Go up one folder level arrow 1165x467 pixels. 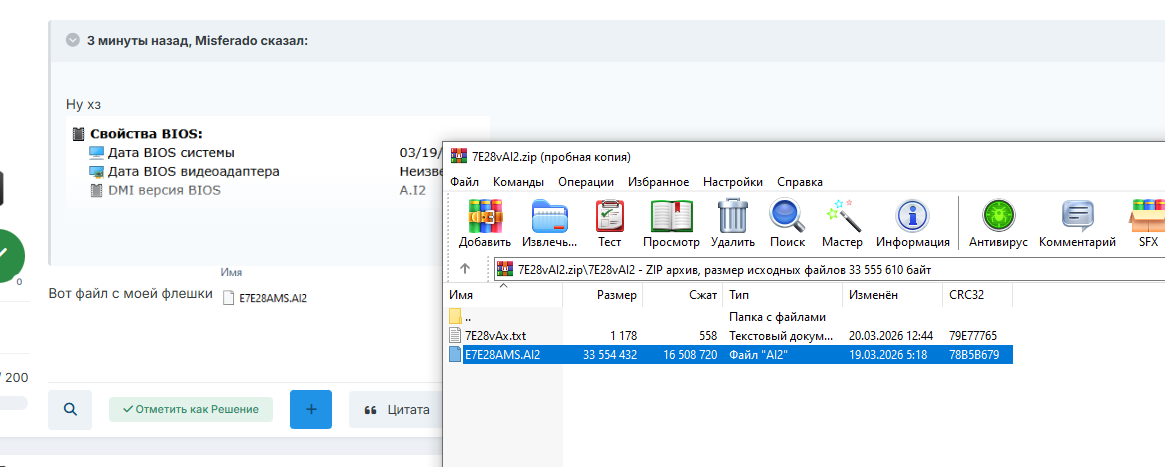point(465,269)
